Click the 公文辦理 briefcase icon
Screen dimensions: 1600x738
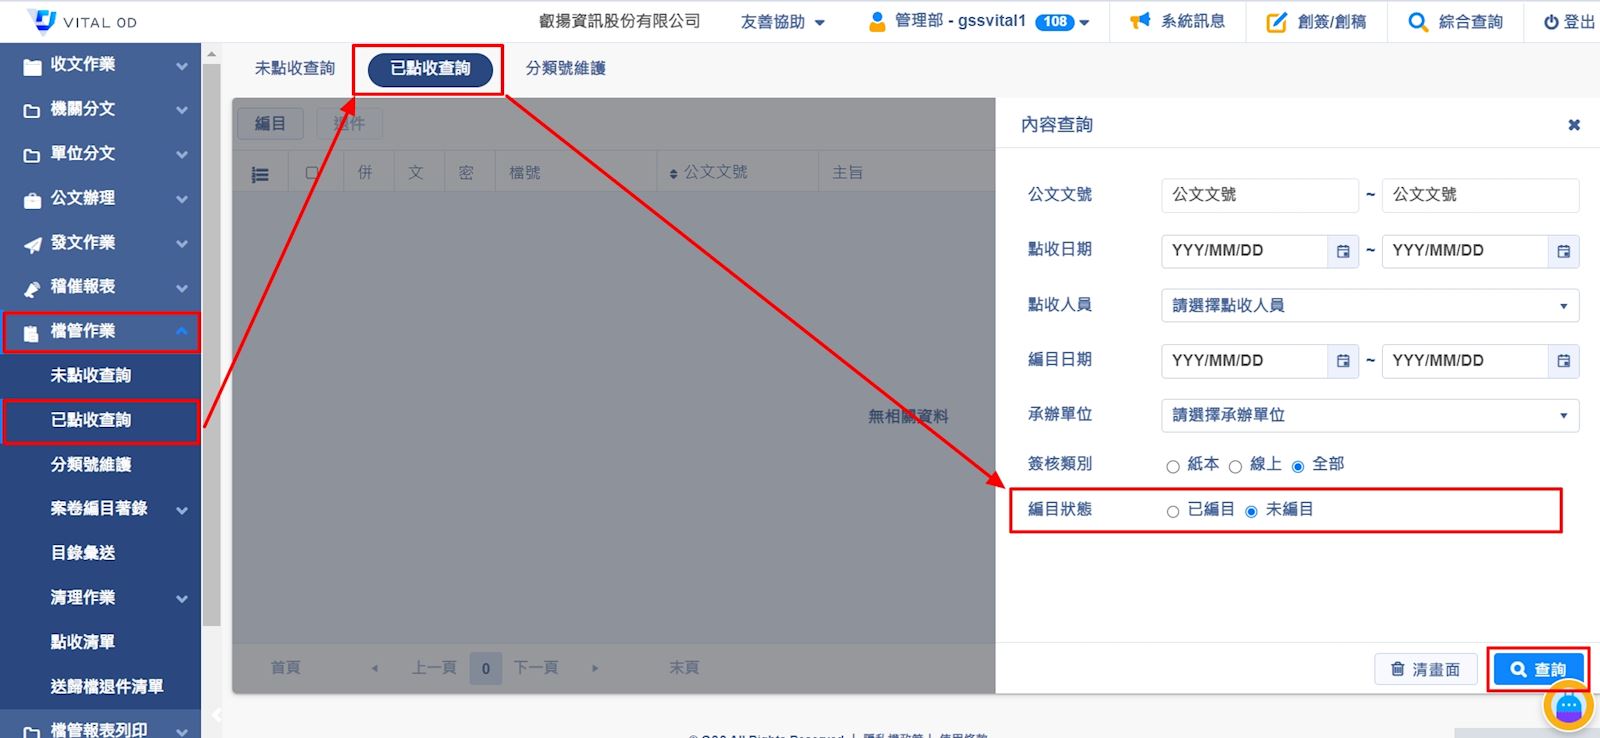[32, 200]
